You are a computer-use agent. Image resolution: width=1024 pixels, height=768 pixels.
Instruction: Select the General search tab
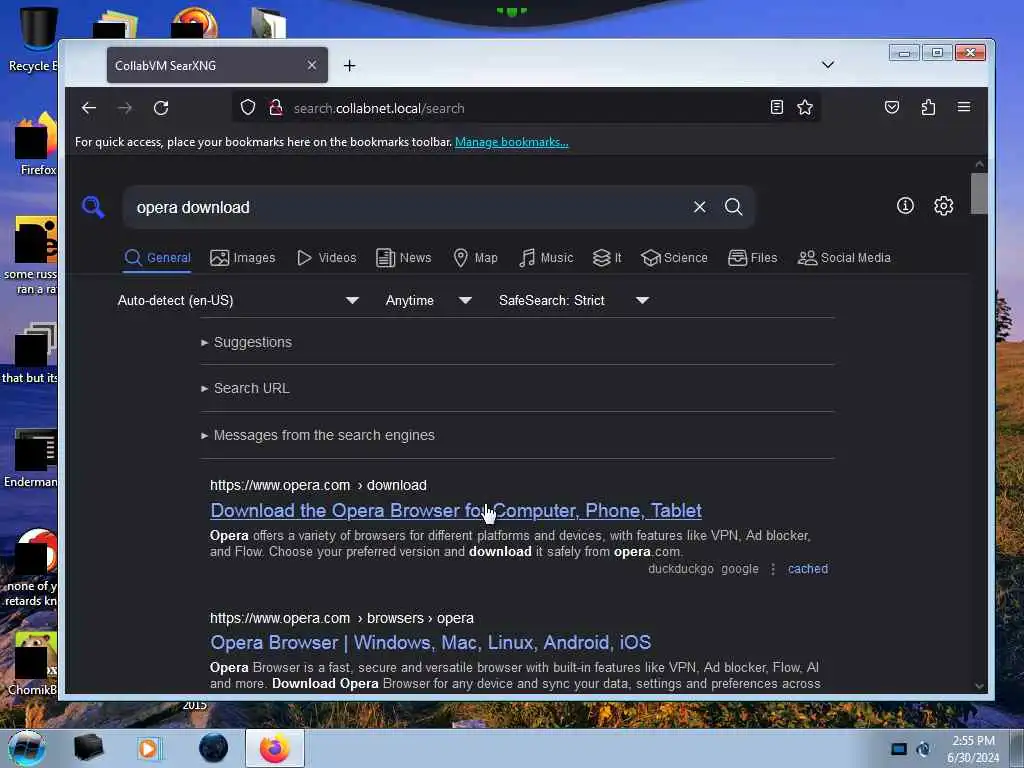(157, 258)
